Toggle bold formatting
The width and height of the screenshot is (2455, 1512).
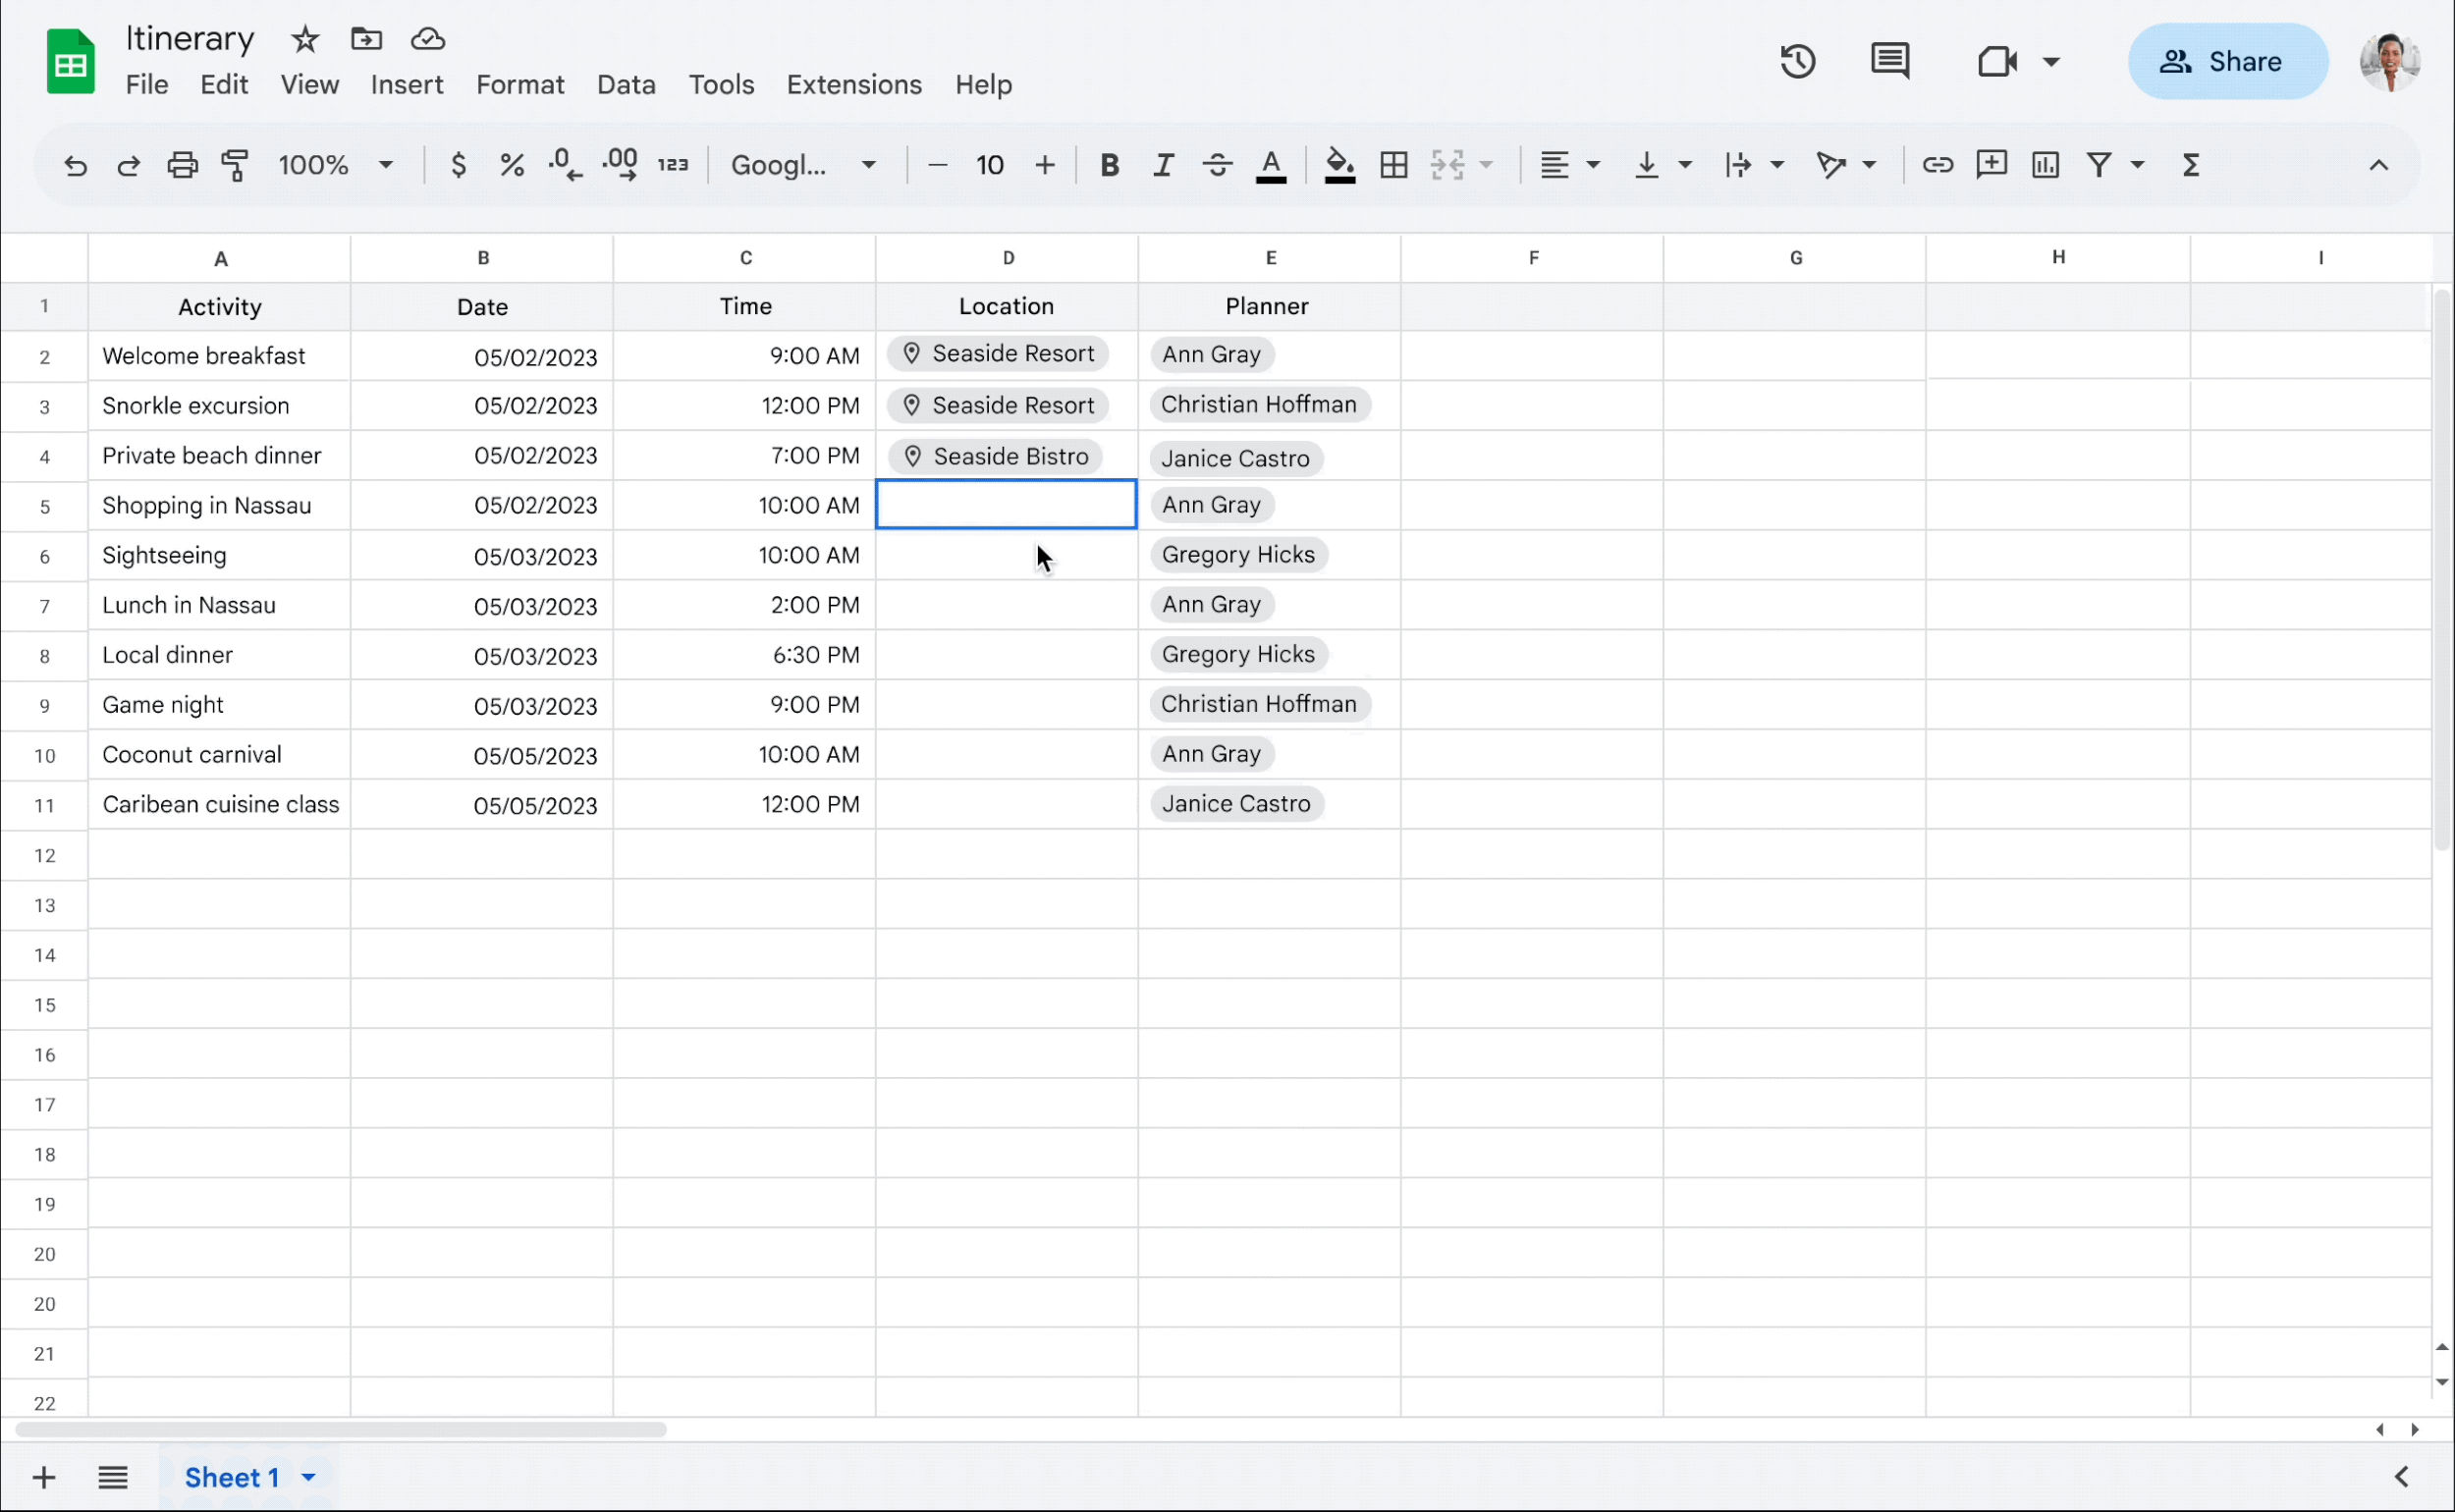pyautogui.click(x=1110, y=165)
